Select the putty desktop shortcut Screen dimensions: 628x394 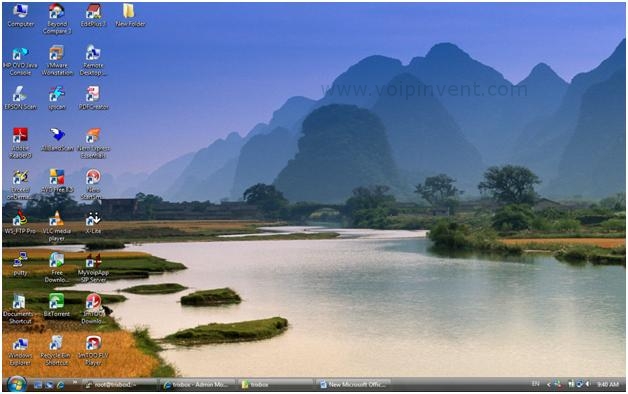20,264
